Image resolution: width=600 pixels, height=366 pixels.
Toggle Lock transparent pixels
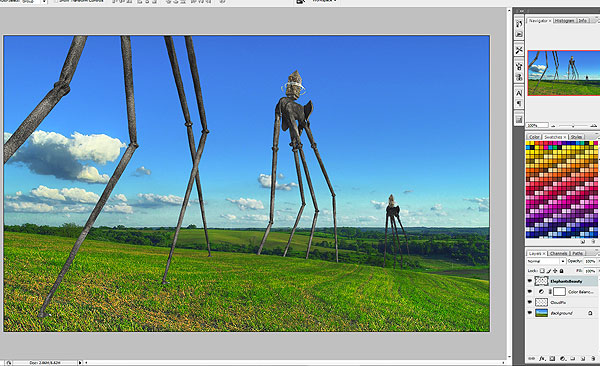pyautogui.click(x=542, y=271)
